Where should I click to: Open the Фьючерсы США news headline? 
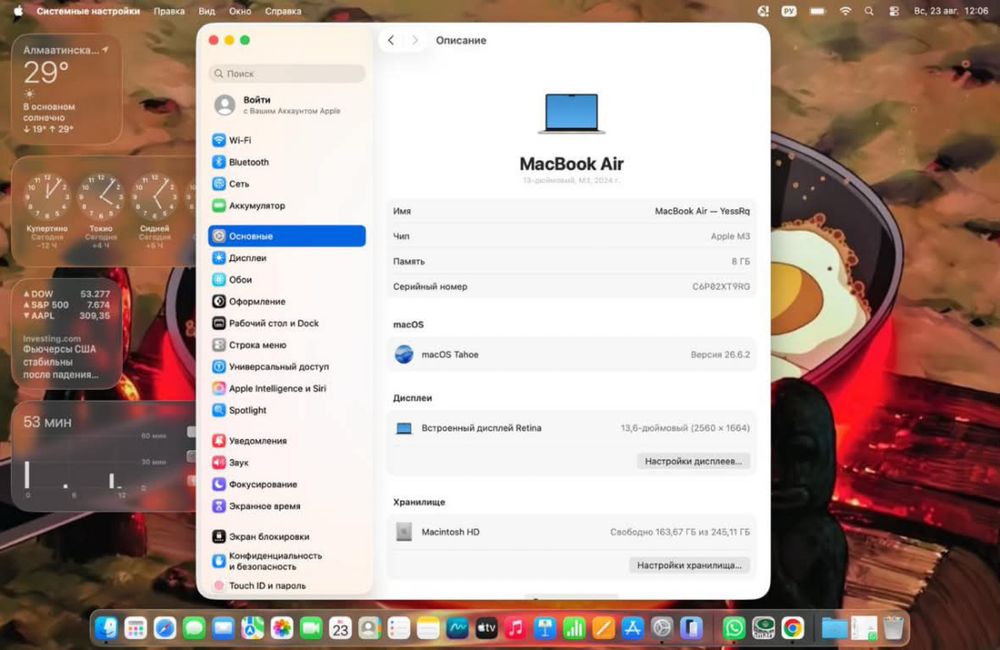[x=61, y=362]
